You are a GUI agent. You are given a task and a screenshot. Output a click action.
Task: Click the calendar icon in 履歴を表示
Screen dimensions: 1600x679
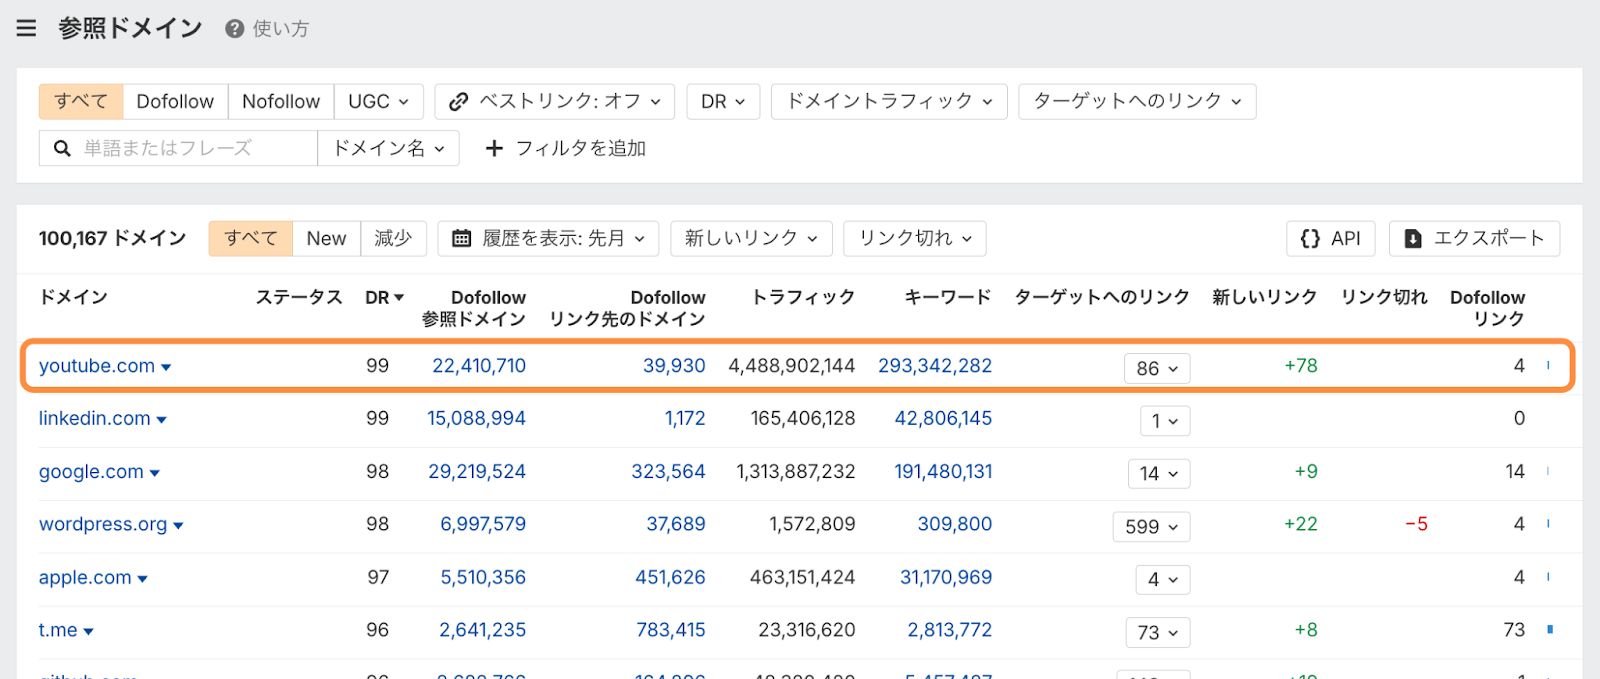461,238
